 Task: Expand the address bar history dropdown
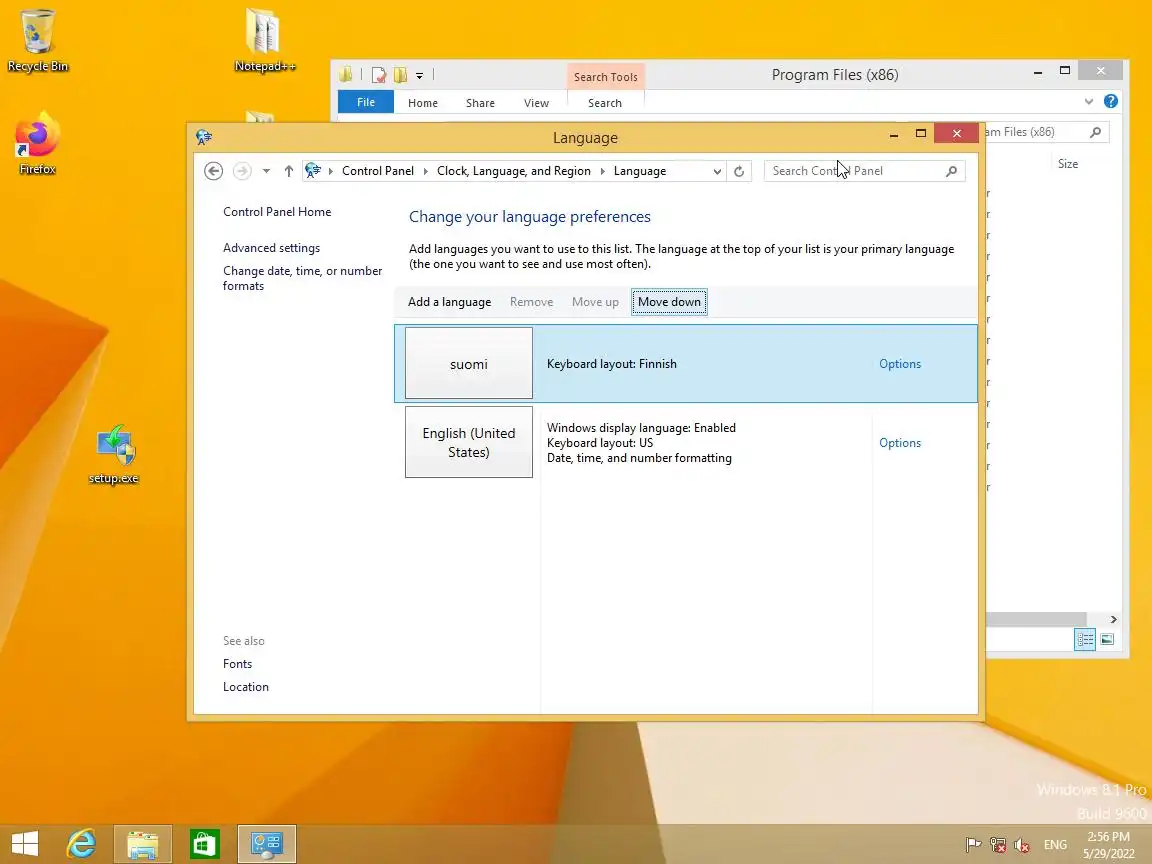point(717,171)
